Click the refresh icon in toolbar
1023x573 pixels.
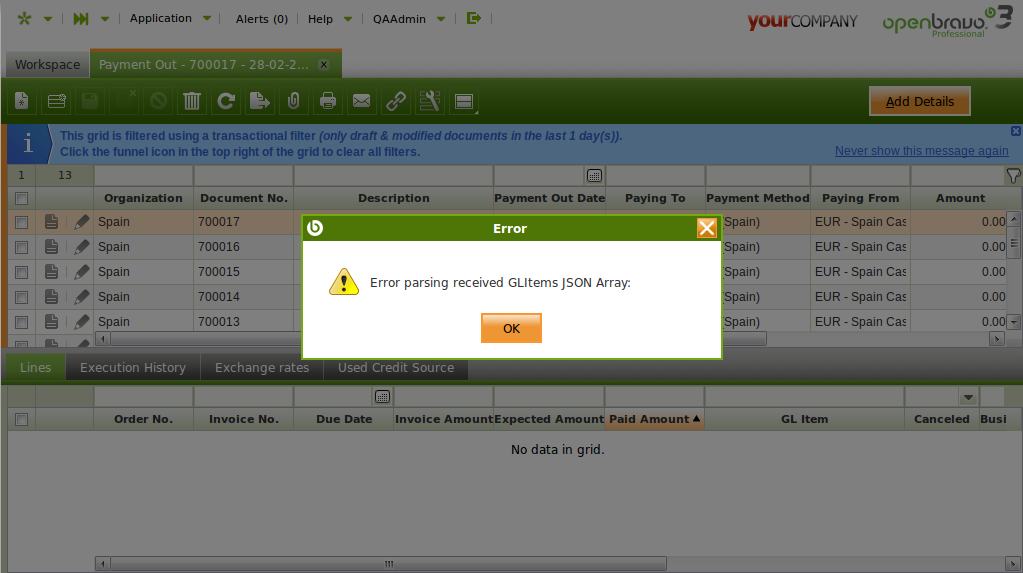226,101
